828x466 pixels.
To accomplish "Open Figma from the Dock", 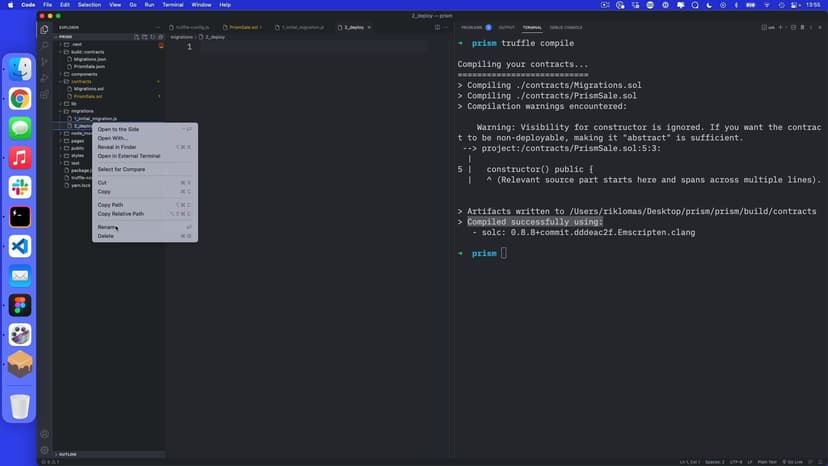I will (20, 305).
